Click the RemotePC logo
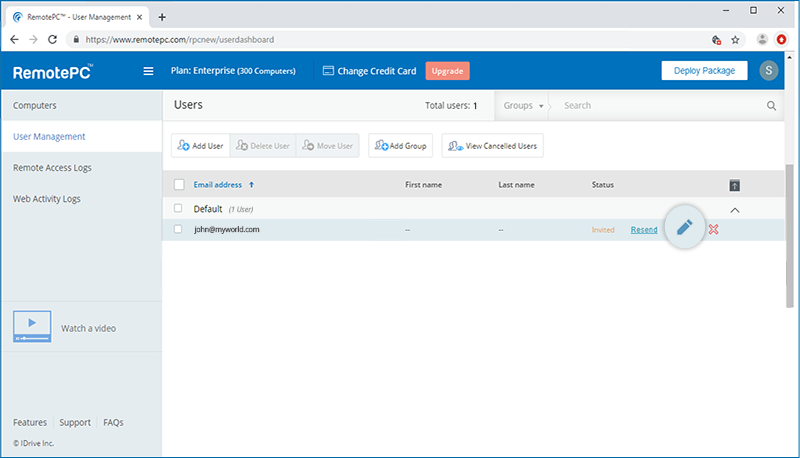Viewport: 800px width, 458px height. 53,72
